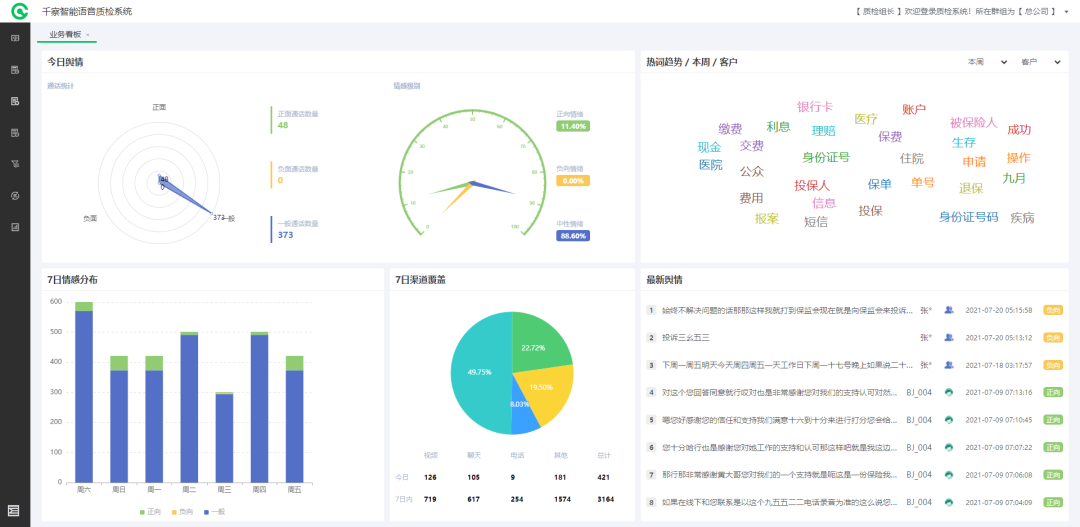Close the 业务看板 tab using its x
Screen dimensions: 1080x527
[x=87, y=34]
